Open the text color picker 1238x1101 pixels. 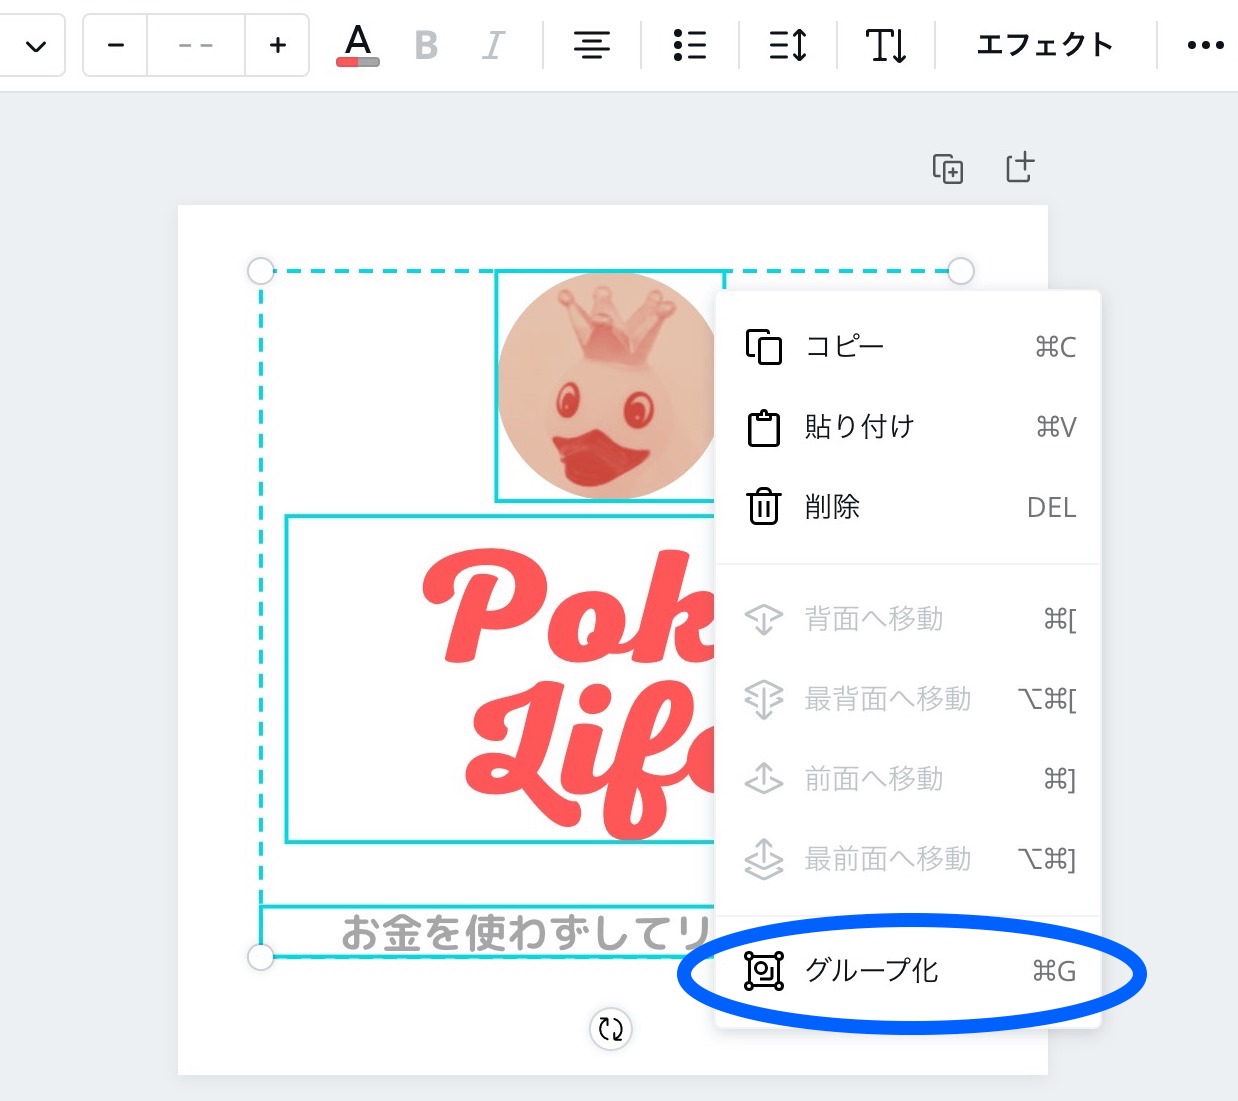coord(358,46)
